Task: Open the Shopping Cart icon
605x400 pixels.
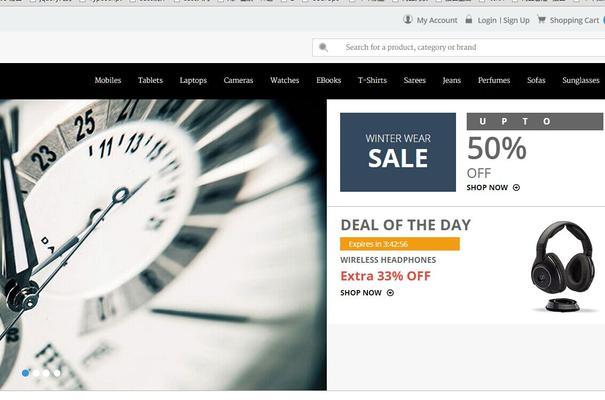Action: (x=541, y=19)
